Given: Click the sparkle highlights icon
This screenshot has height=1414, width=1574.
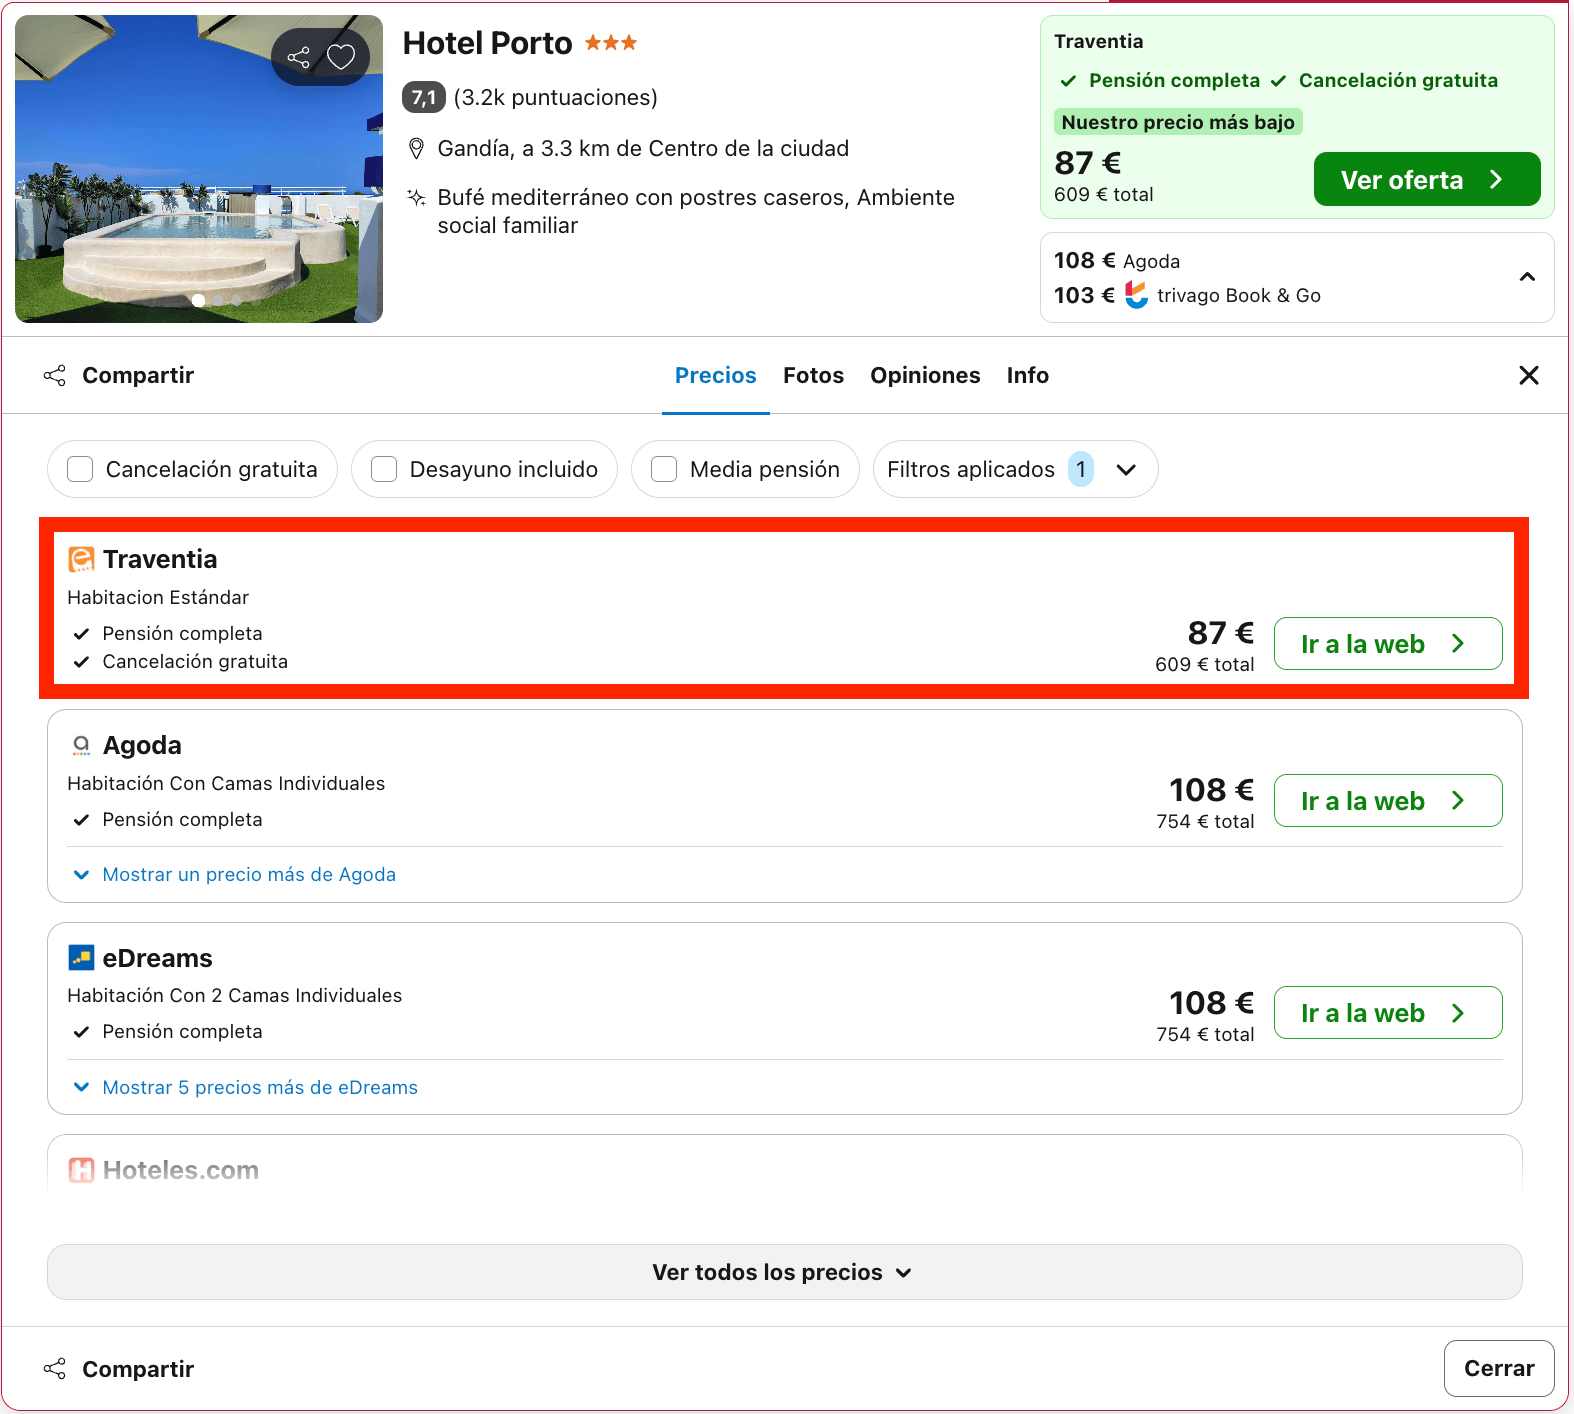Looking at the screenshot, I should tap(417, 197).
